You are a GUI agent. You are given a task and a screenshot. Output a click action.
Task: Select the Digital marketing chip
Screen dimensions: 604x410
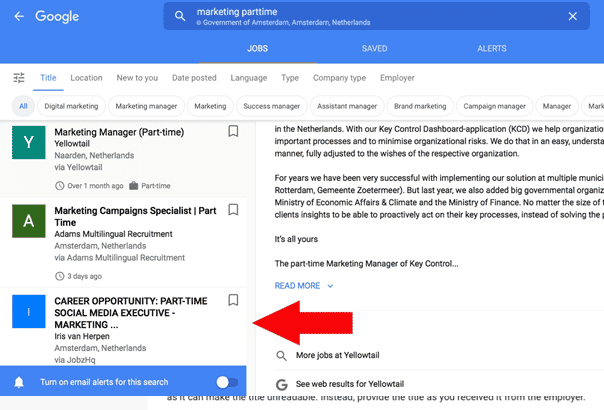(71, 106)
